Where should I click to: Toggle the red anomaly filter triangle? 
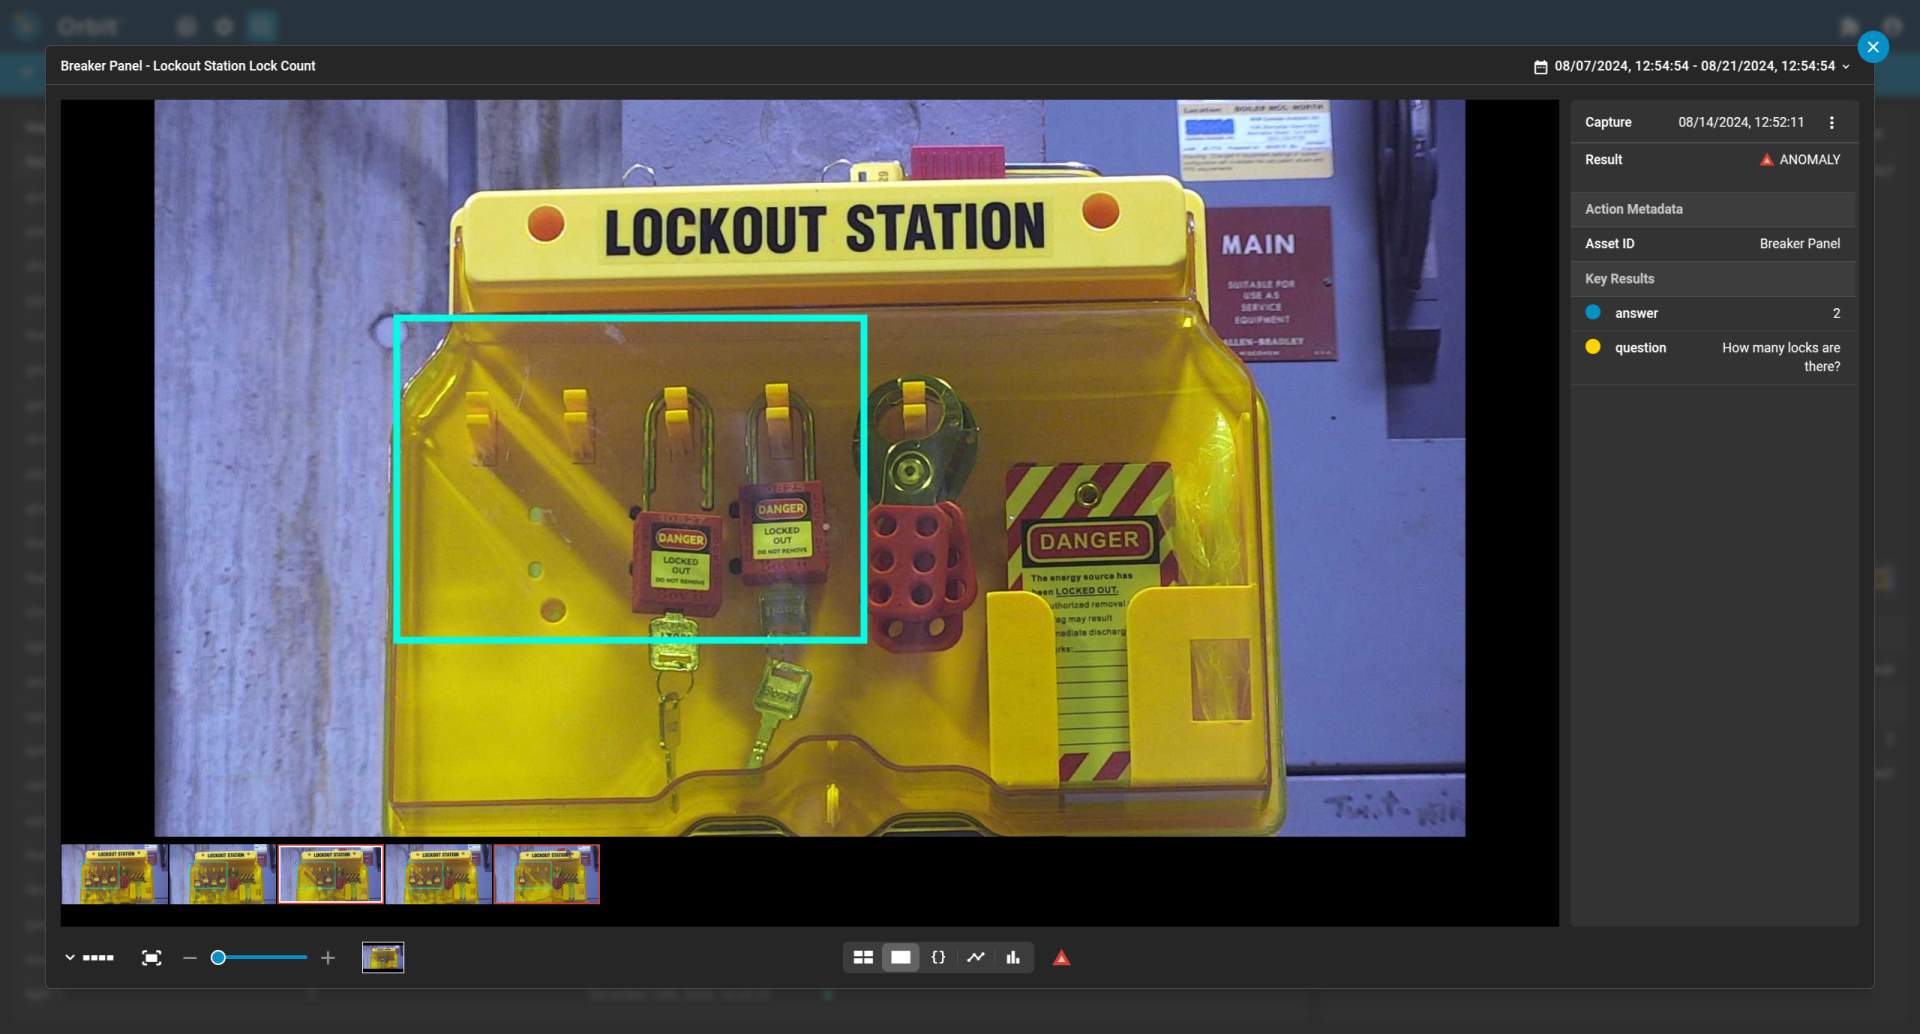point(1062,958)
